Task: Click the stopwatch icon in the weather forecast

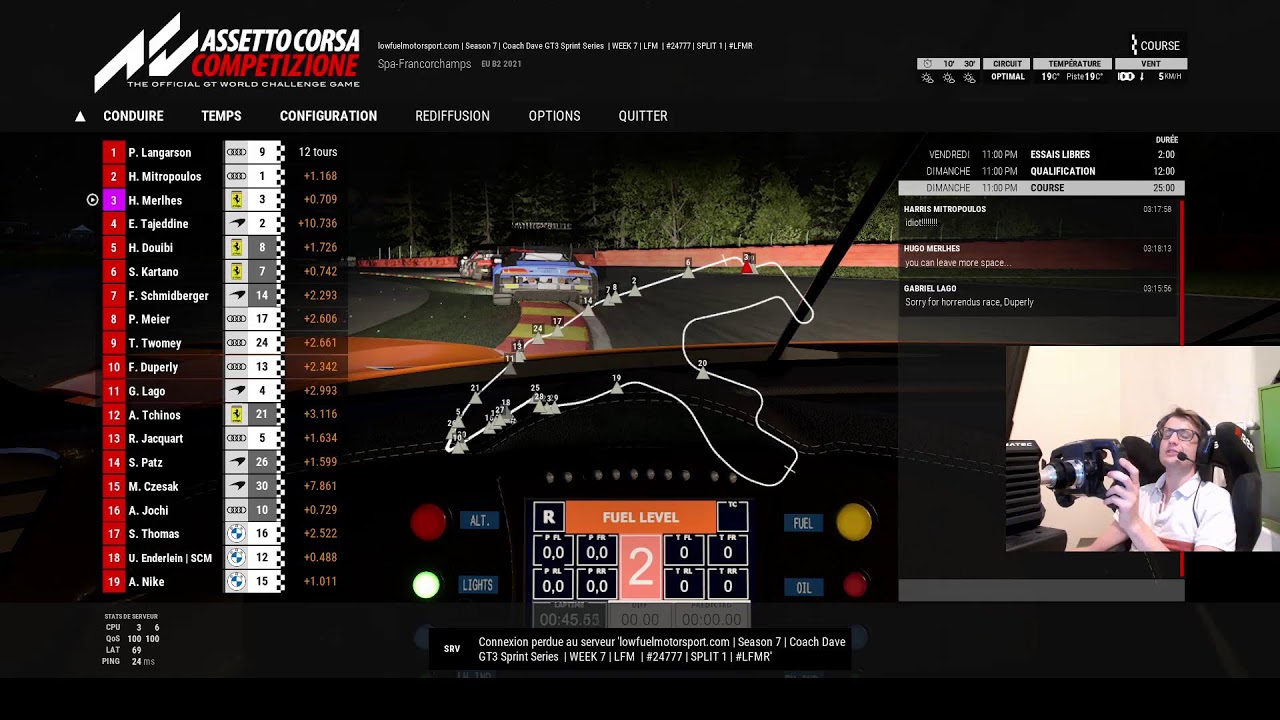Action: click(927, 64)
